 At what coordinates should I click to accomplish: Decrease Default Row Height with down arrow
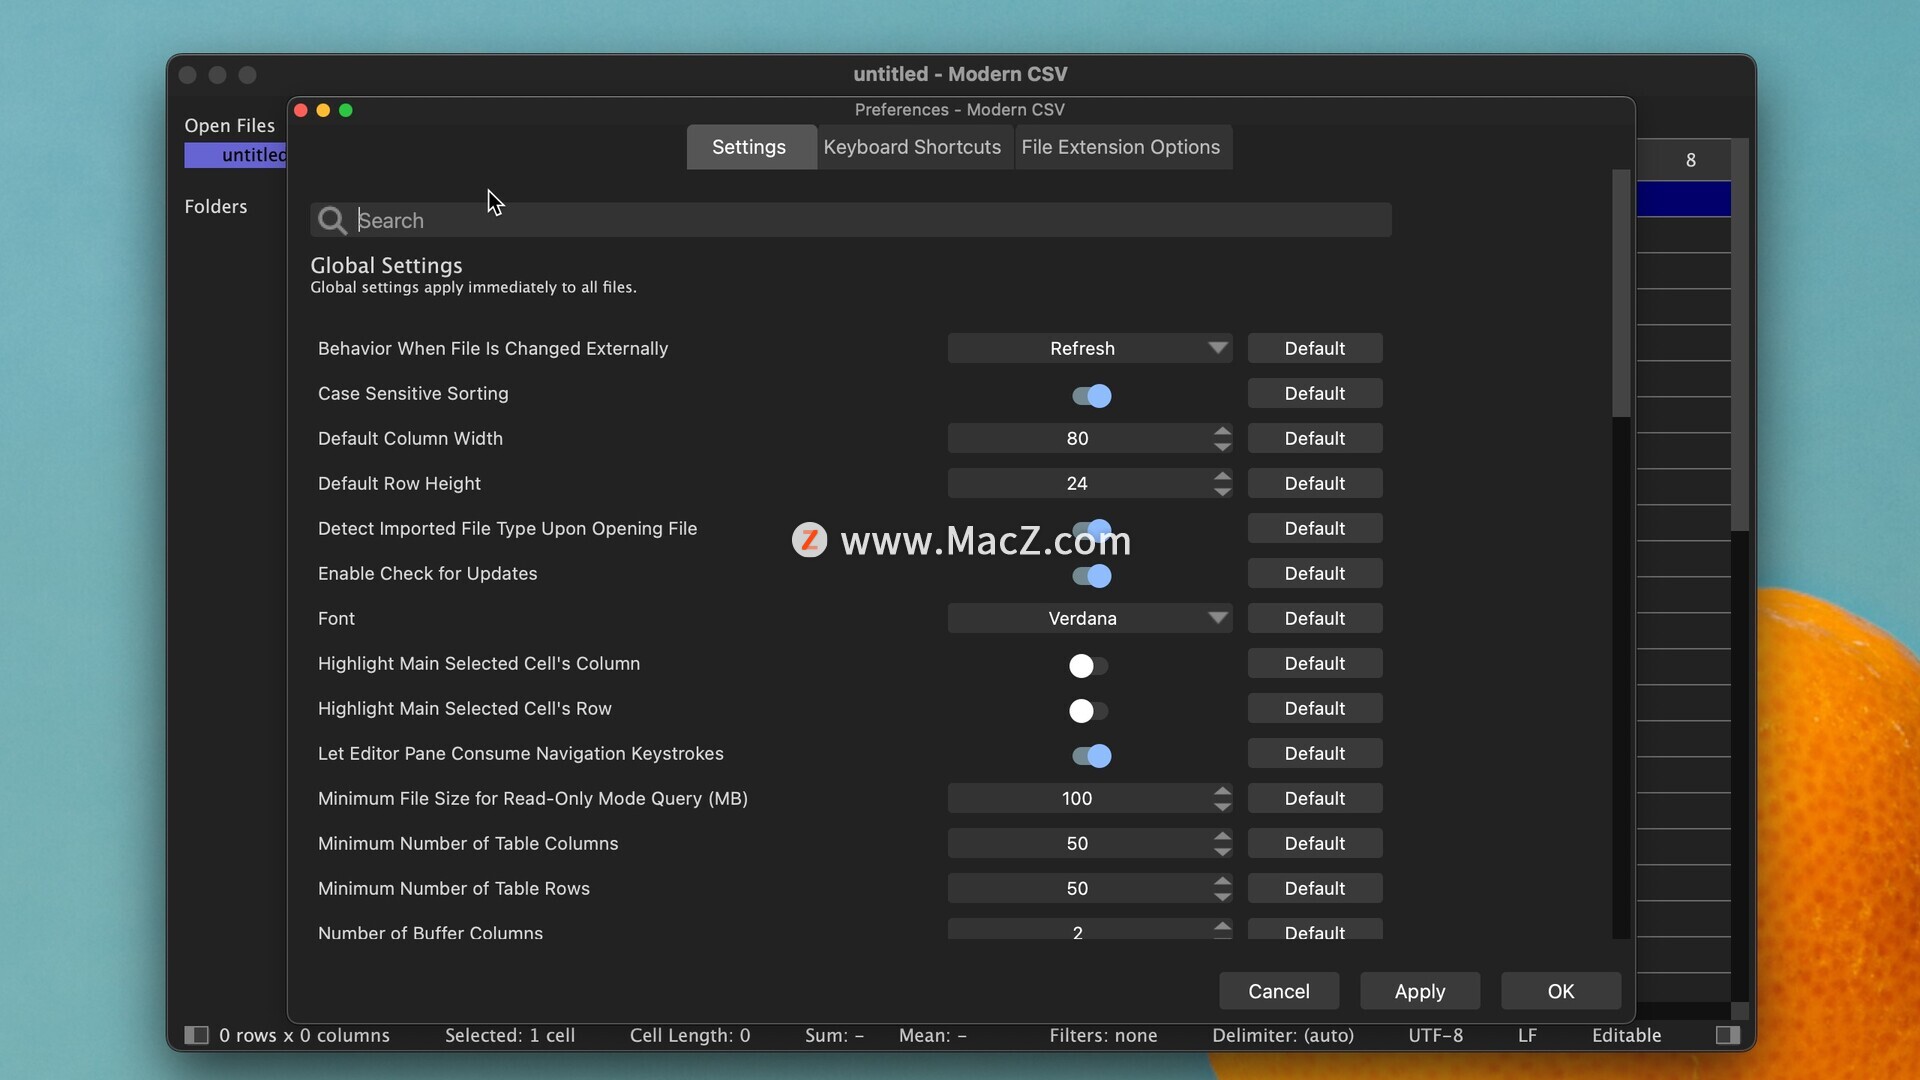[1222, 491]
